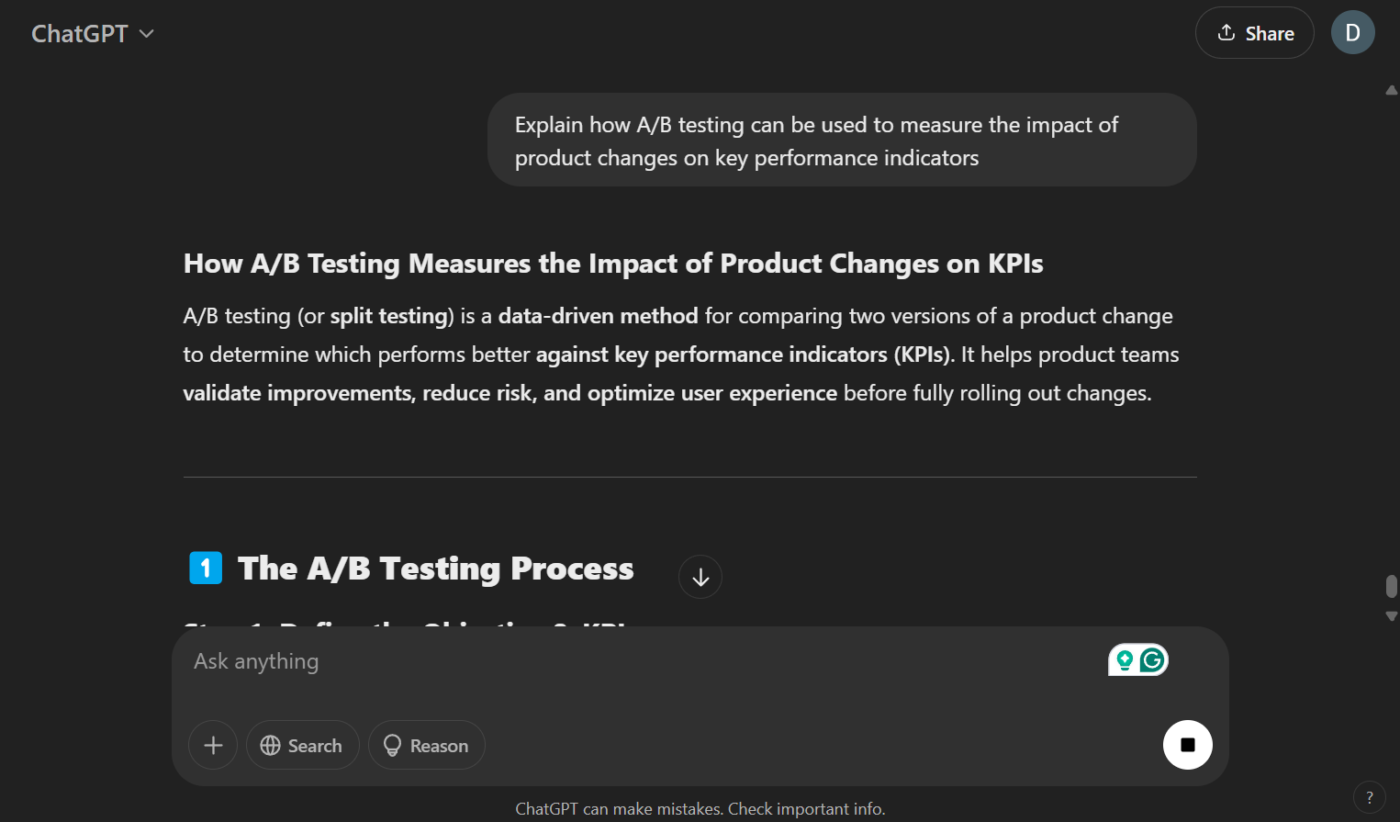The height and width of the screenshot is (822, 1400).
Task: Click the Grammarly icon in input box
Action: (1153, 660)
